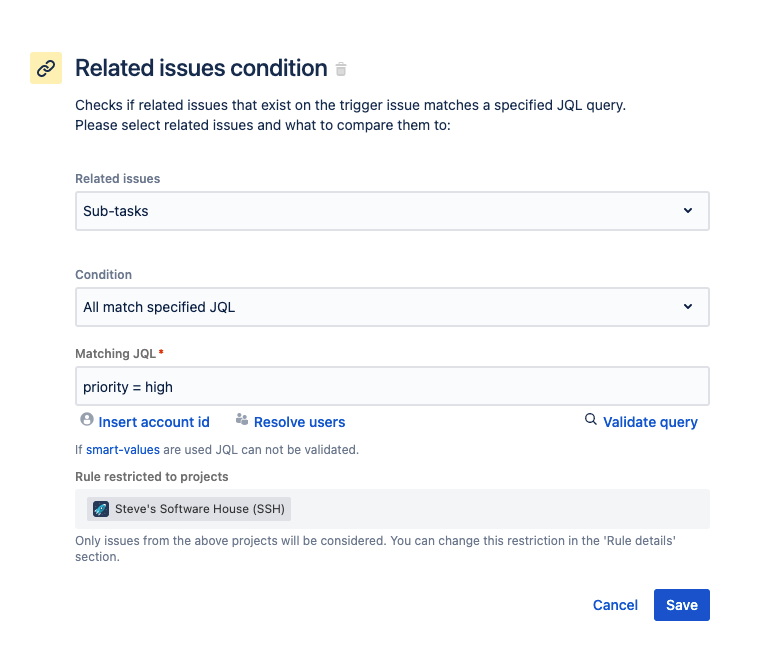Image resolution: width=770 pixels, height=647 pixels.
Task: Click the Condition dropdown chevron arrow
Action: pos(688,307)
